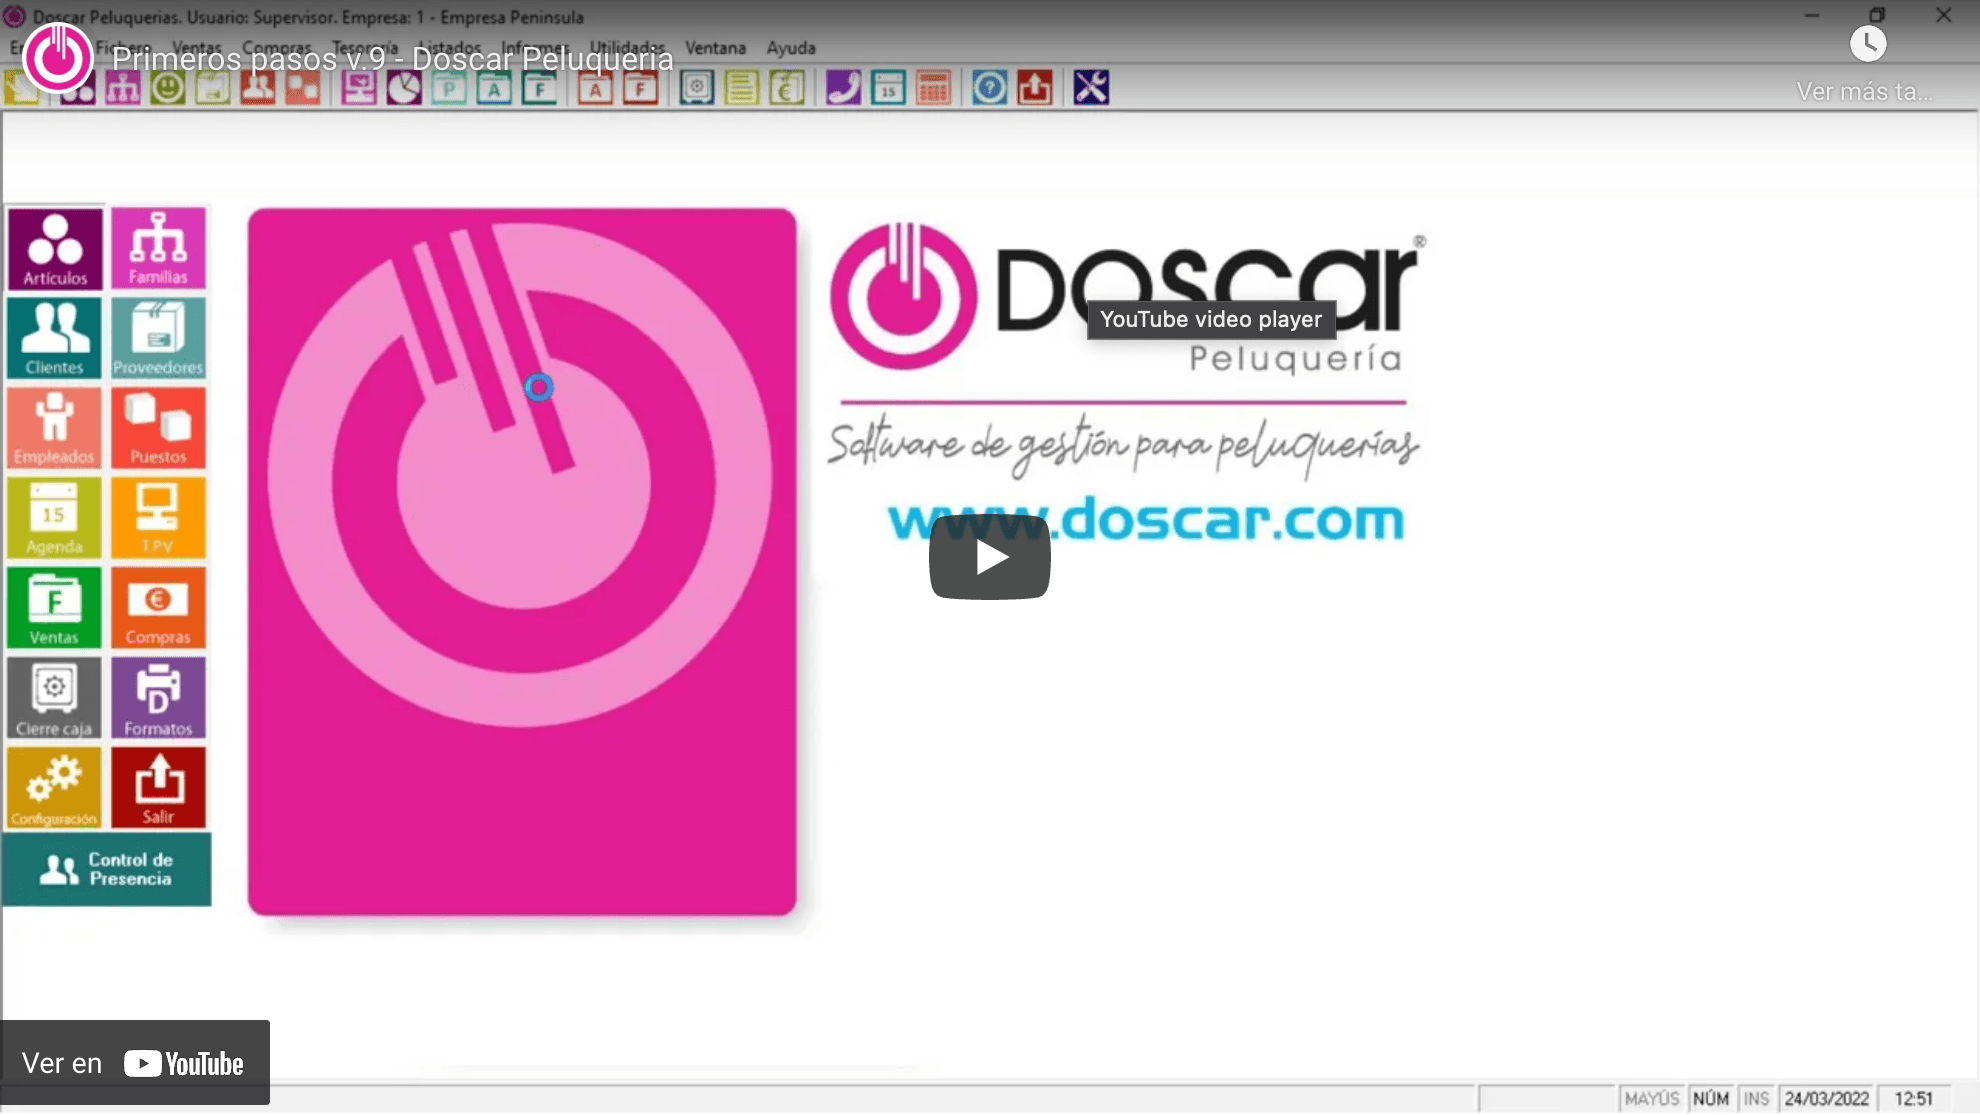Click the red exit arrow toolbar icon
The height and width of the screenshot is (1115, 1980).
tap(1035, 88)
